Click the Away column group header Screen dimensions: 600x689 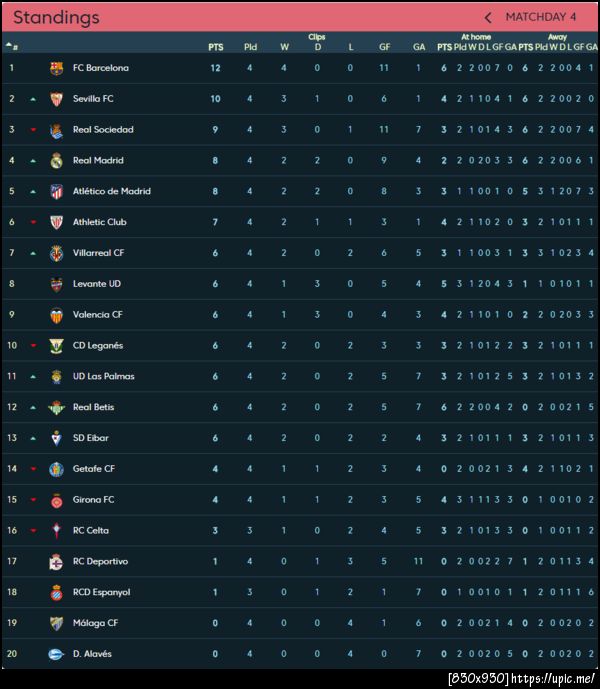click(557, 37)
